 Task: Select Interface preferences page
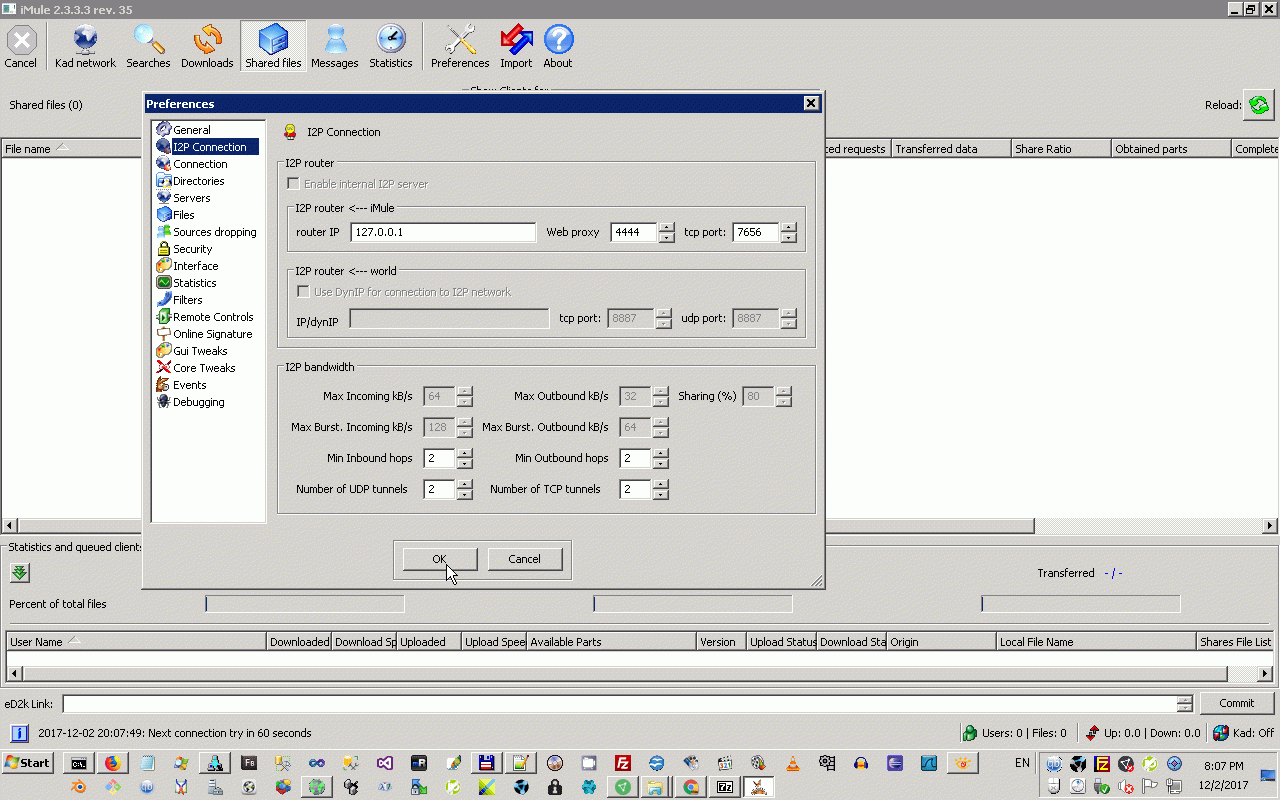point(195,266)
